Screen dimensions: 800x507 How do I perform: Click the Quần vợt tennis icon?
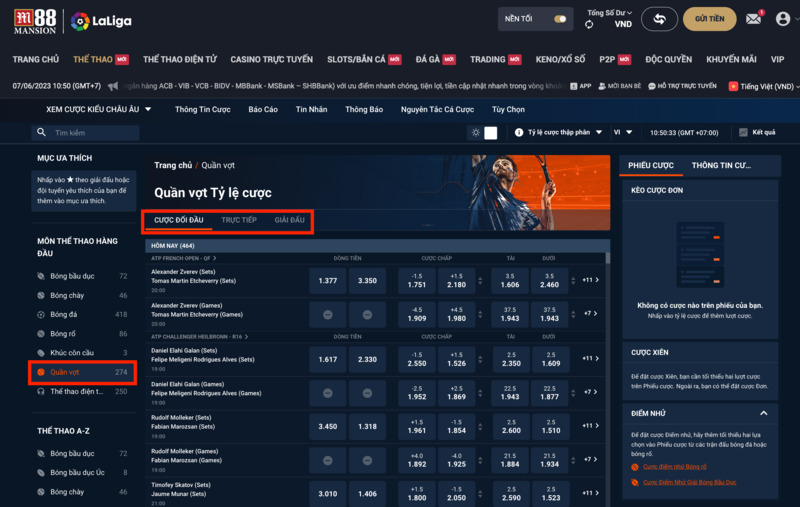(x=41, y=372)
